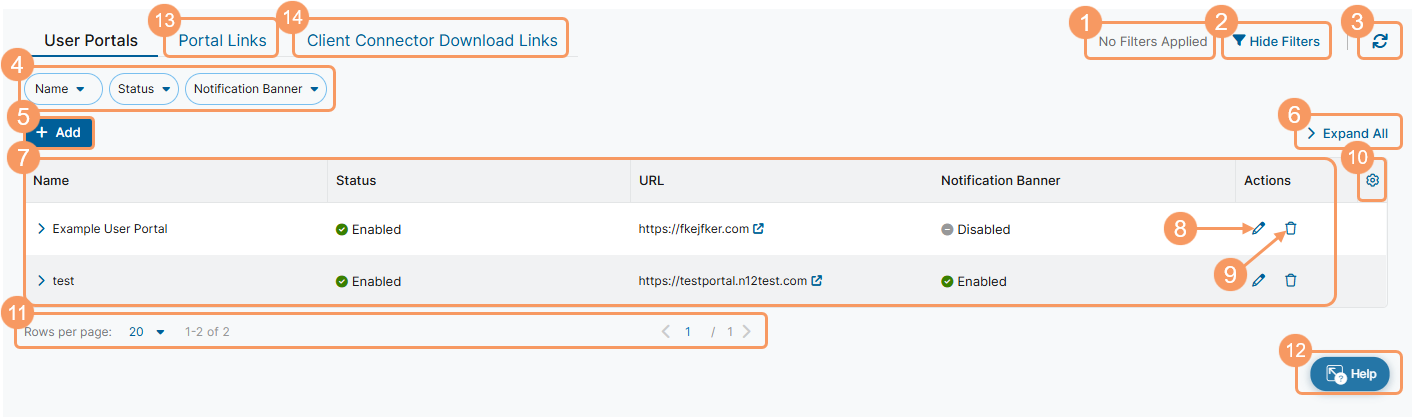
Task: Open external link for fkejfker.com URL
Action: [758, 228]
